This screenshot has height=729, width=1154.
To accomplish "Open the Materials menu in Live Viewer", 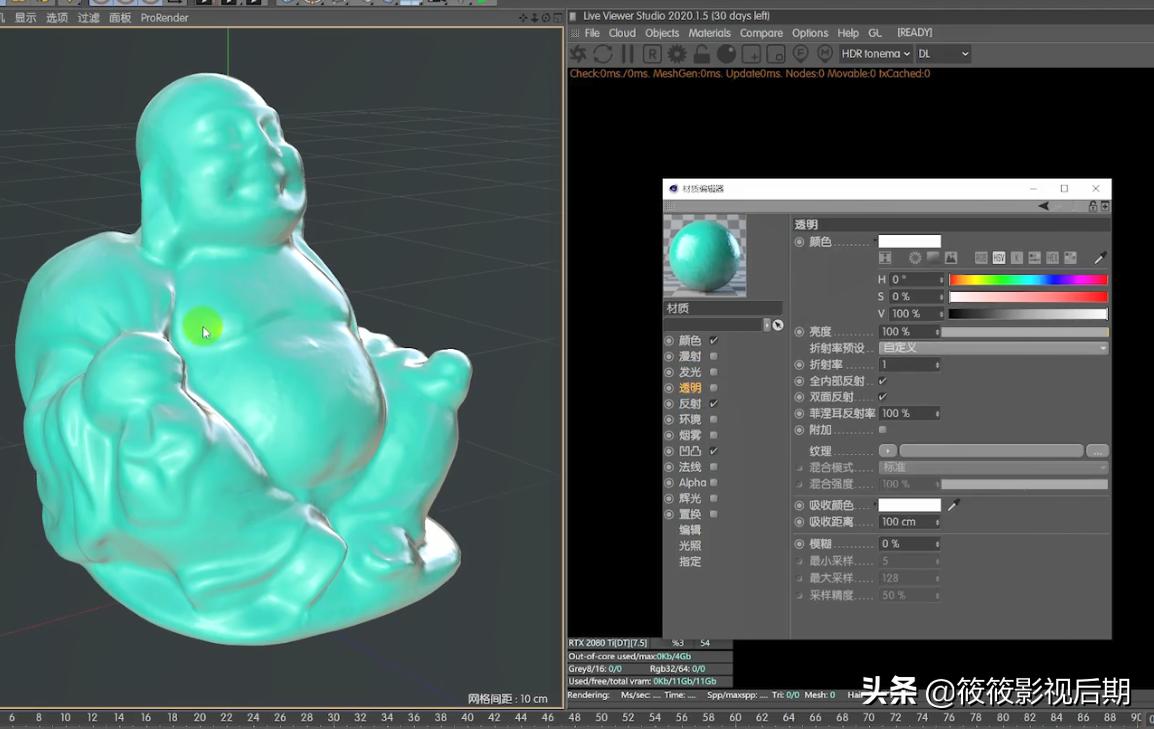I will tap(709, 32).
